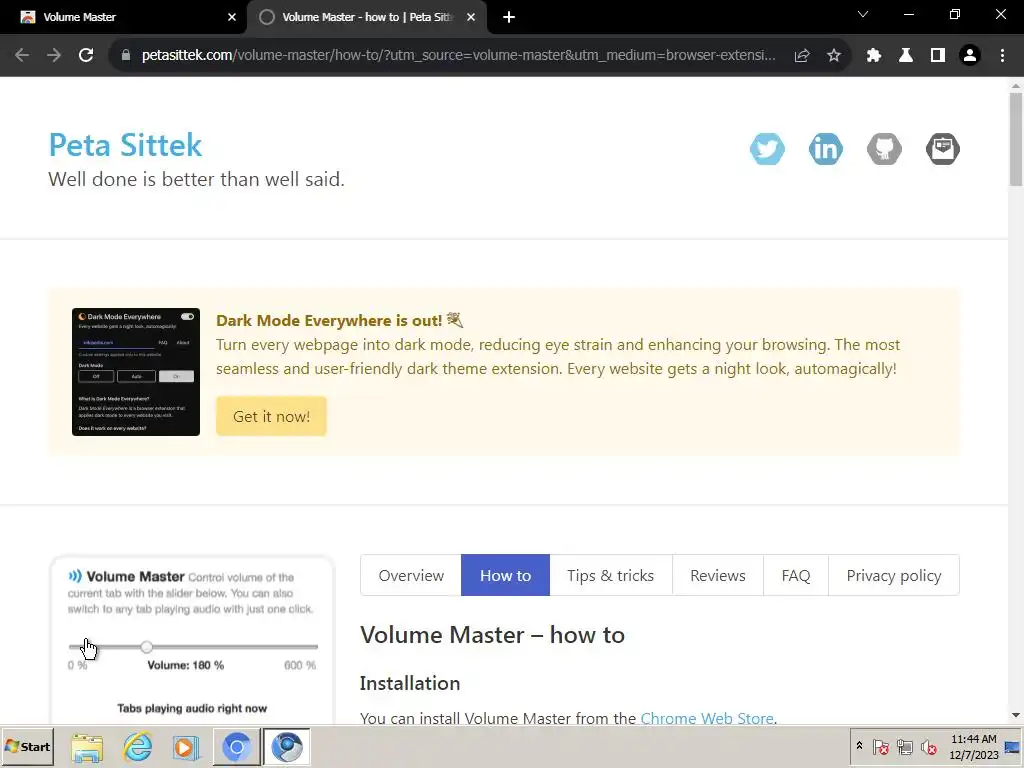Switch to the Overview tab

(x=411, y=575)
